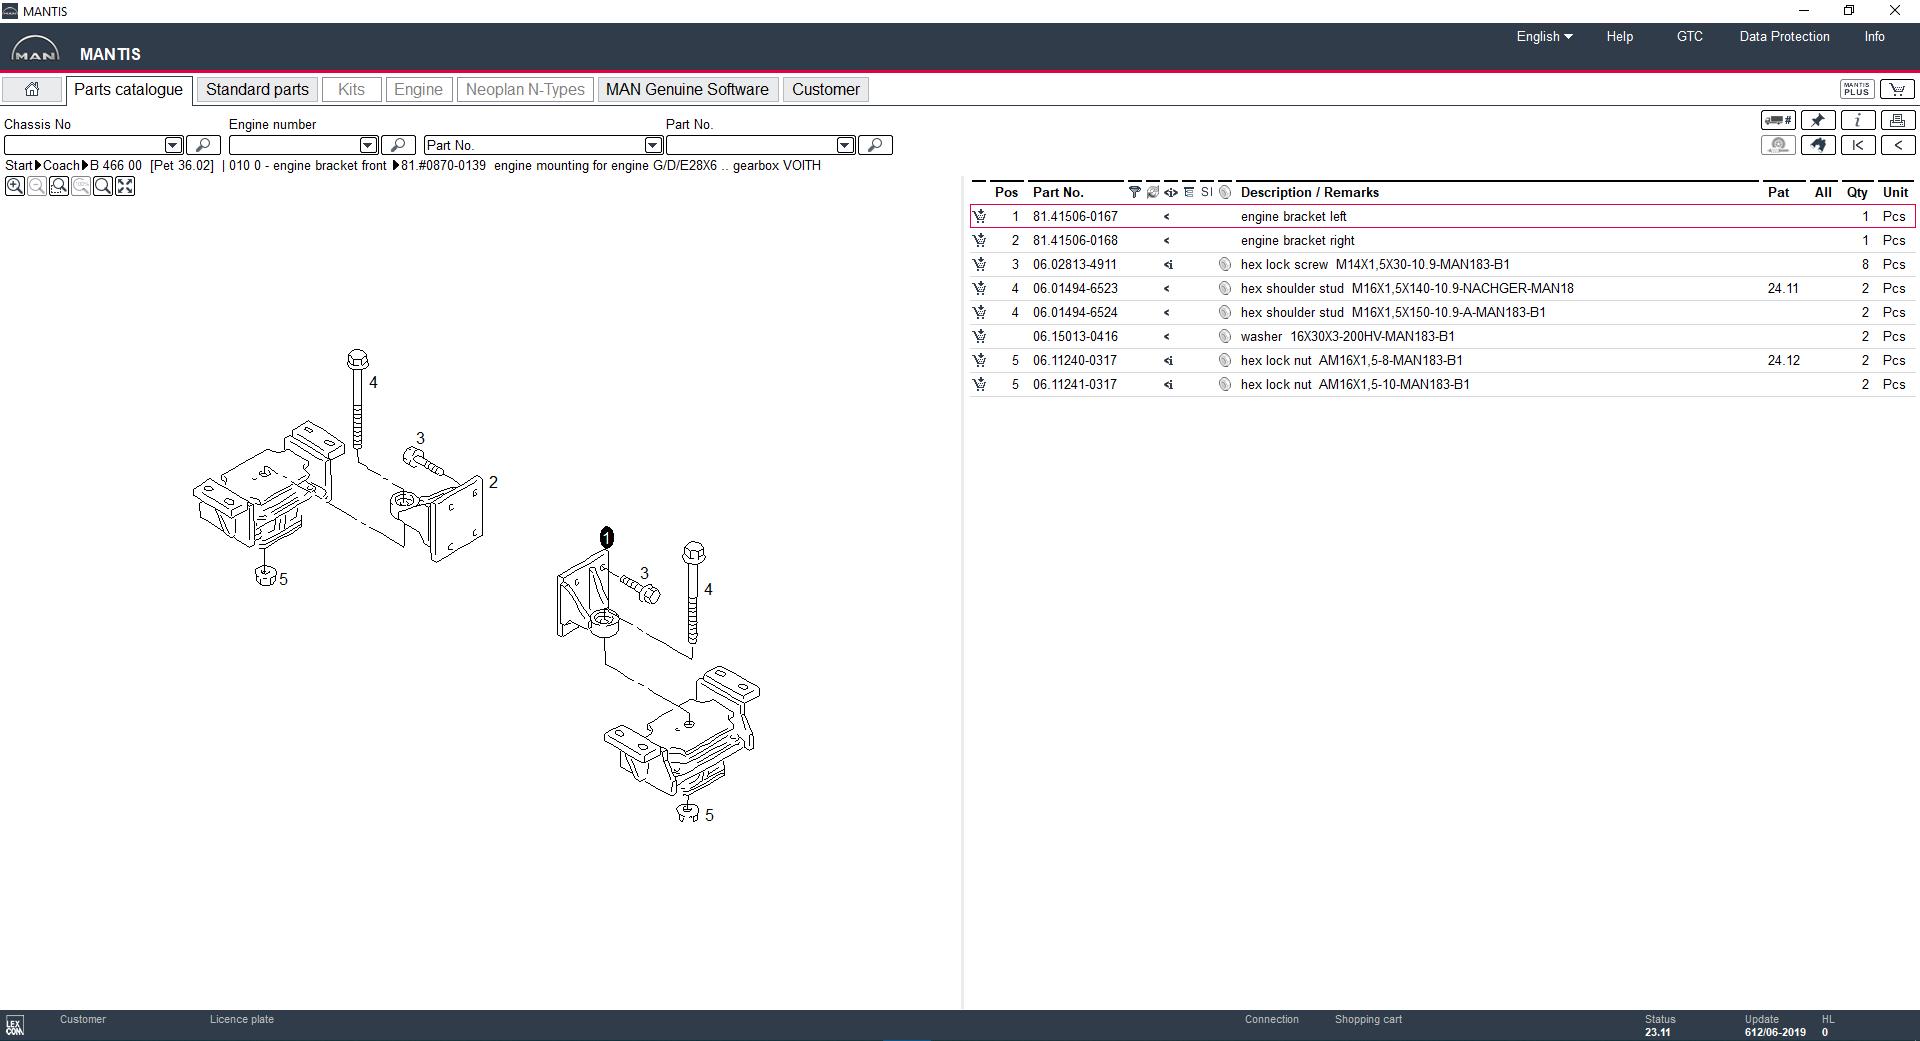Image resolution: width=1920 pixels, height=1041 pixels.
Task: Open the Customer tab
Action: point(826,89)
